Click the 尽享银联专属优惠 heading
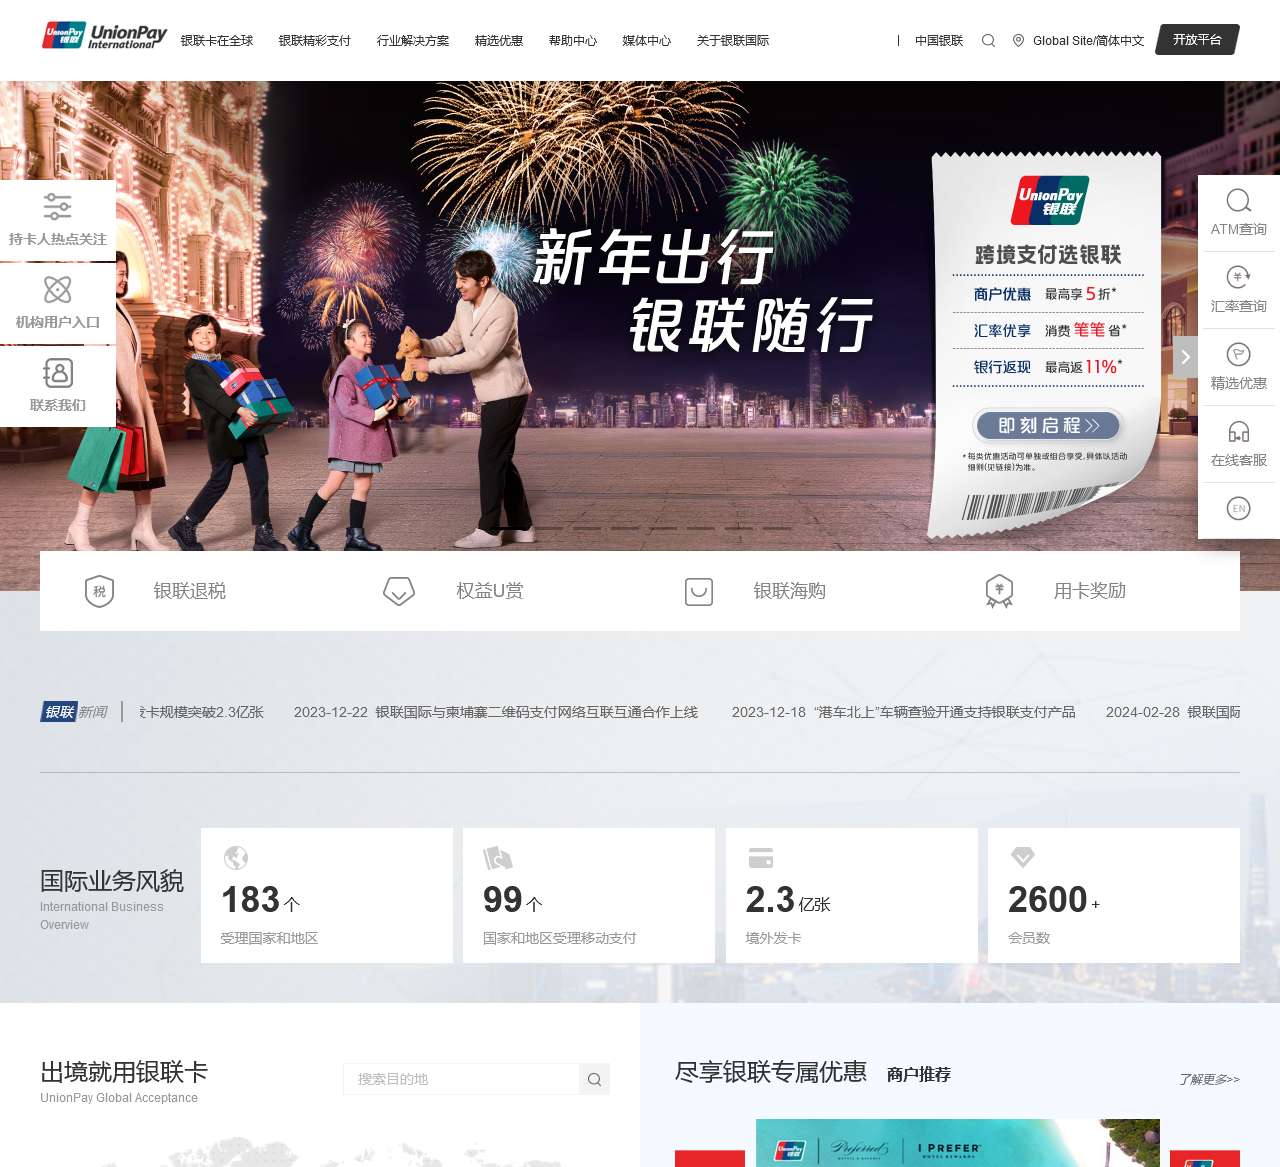 click(771, 1072)
